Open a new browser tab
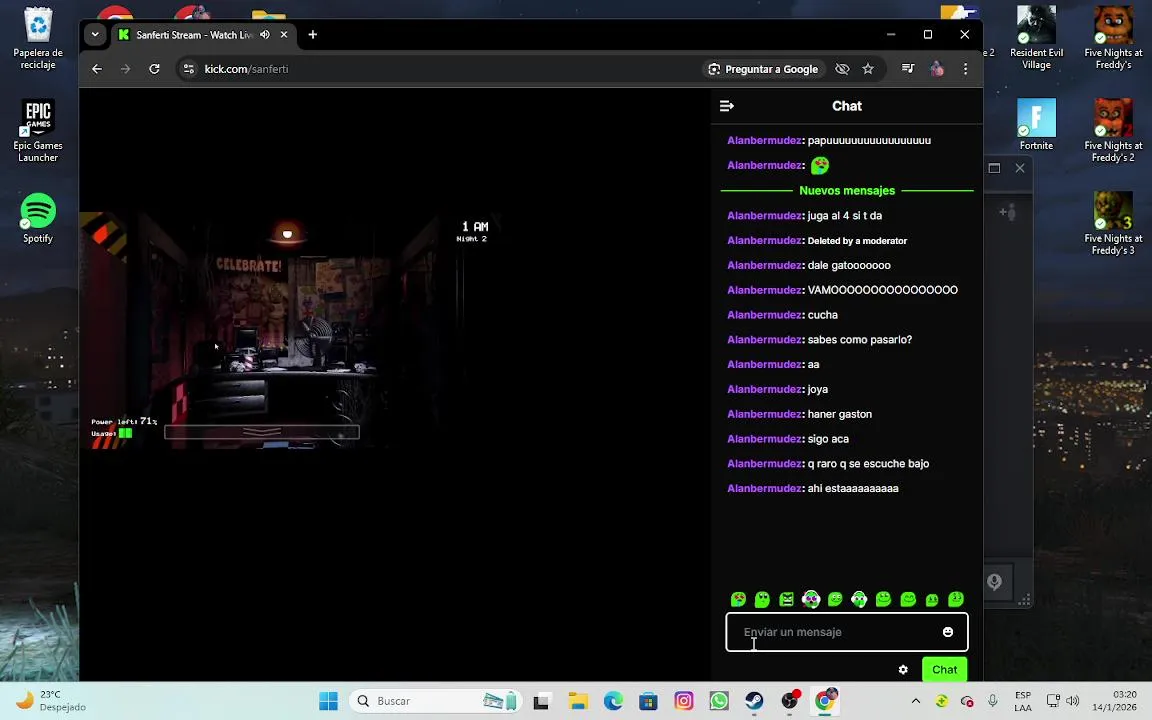Image resolution: width=1152 pixels, height=720 pixels. (313, 35)
